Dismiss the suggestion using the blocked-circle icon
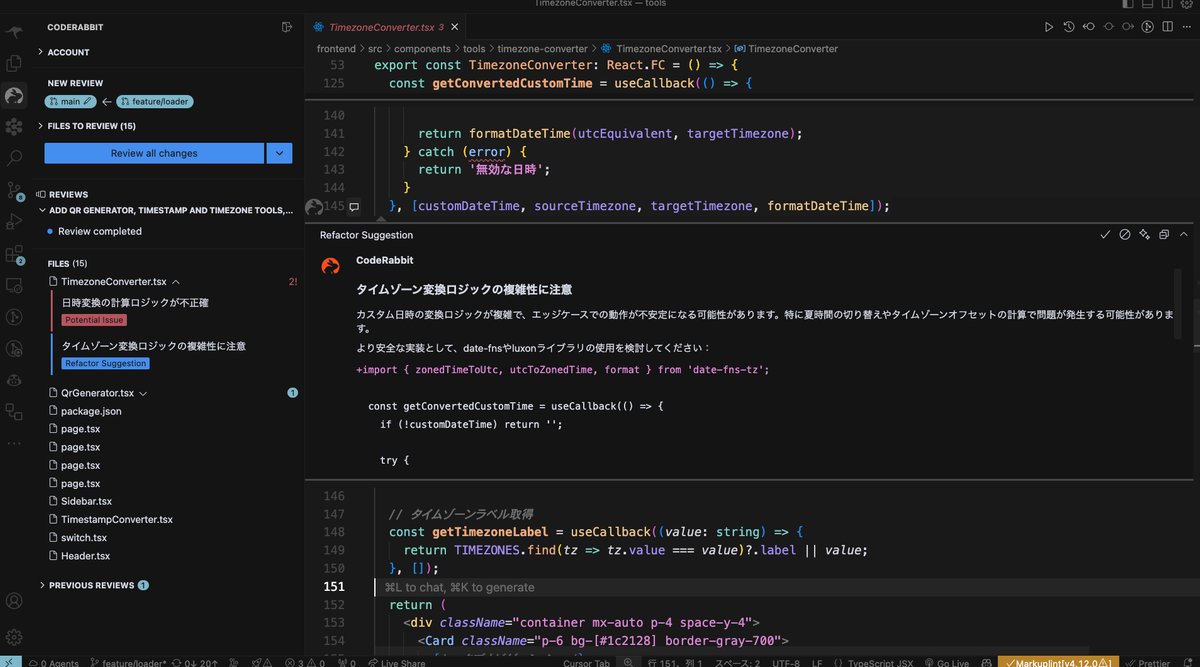1200x667 pixels. (1124, 235)
